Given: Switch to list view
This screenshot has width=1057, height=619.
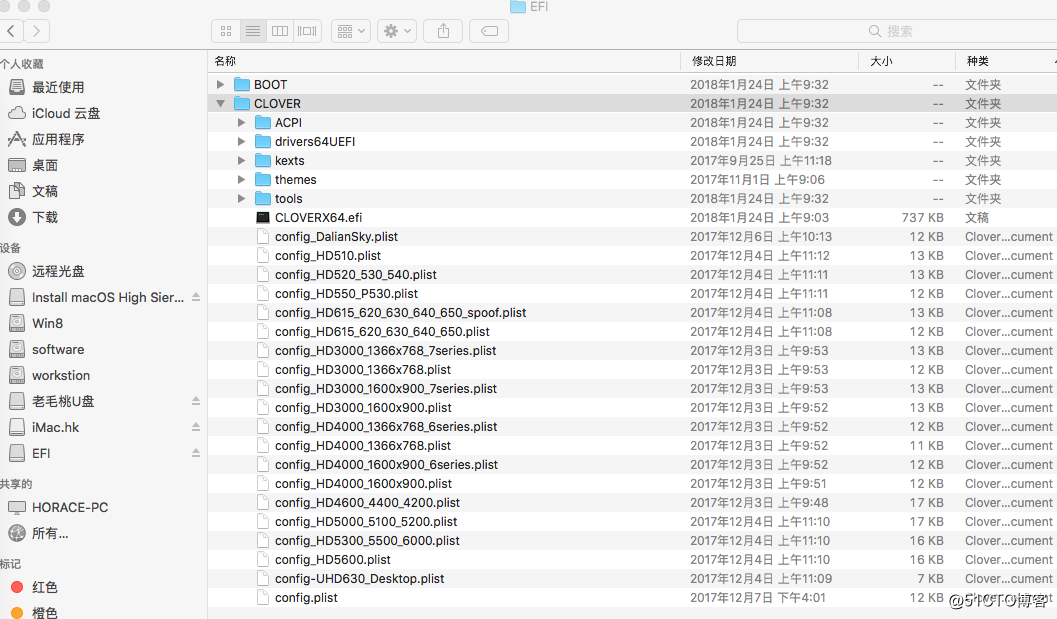Looking at the screenshot, I should (x=253, y=31).
